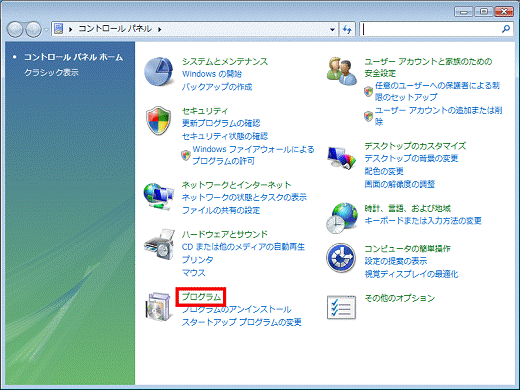Click CD または他のメディアの自動再生 link
This screenshot has width=520, height=390.
(243, 247)
